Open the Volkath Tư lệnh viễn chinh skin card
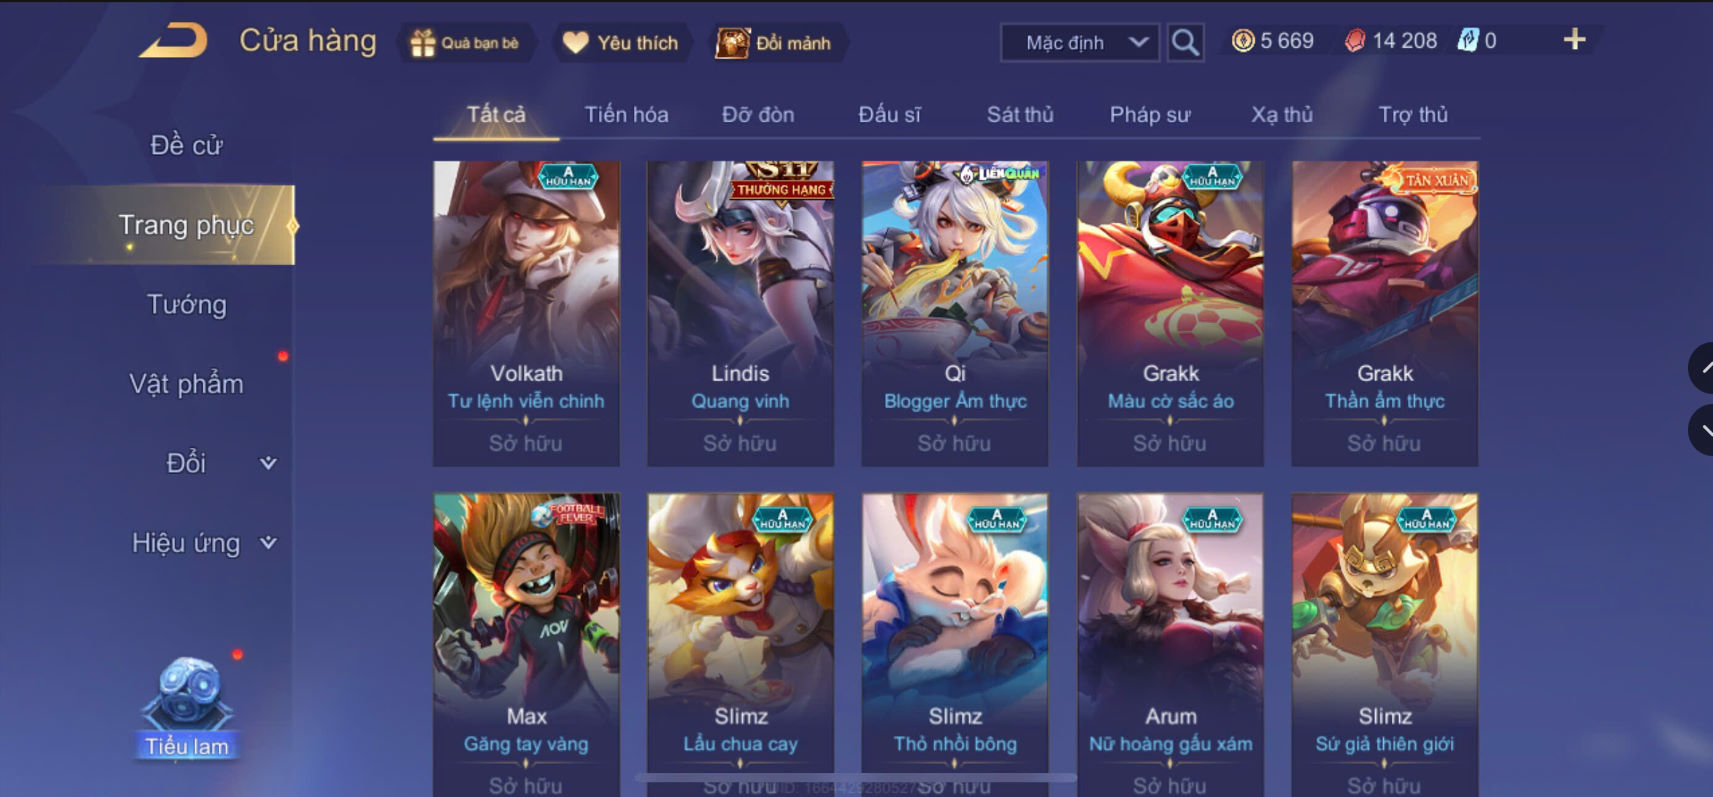The height and width of the screenshot is (797, 1713). click(x=526, y=314)
